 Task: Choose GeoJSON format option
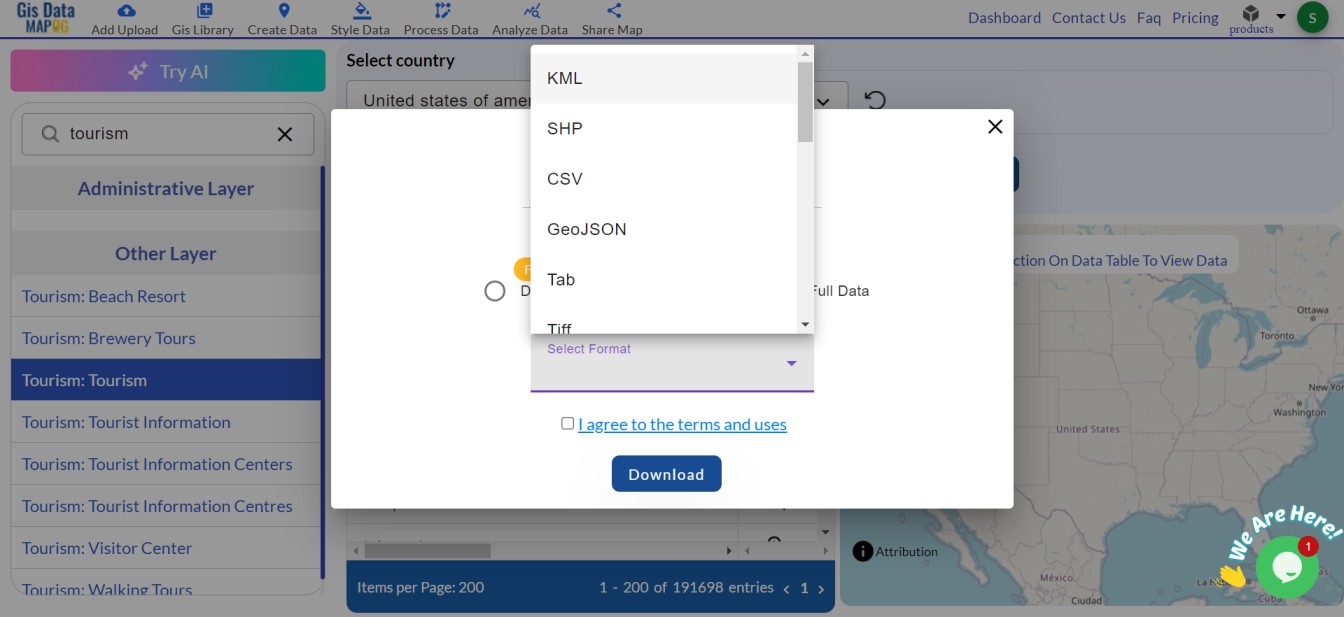(x=664, y=229)
